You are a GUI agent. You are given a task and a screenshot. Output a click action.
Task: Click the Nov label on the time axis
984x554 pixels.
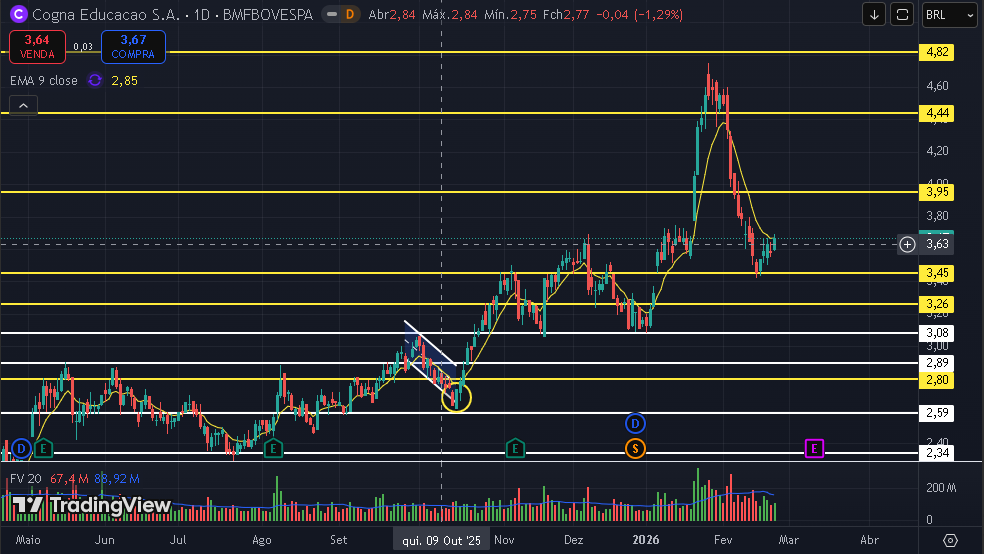(x=504, y=540)
